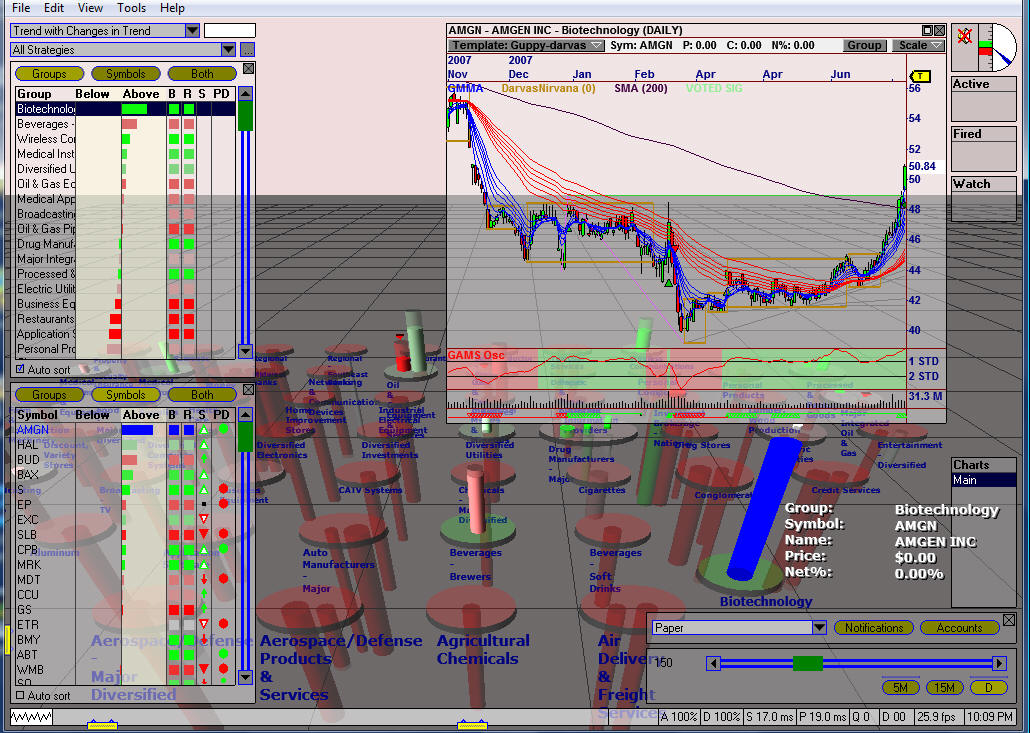Open the View menu
Image resolution: width=1030 pixels, height=733 pixels.
pos(90,8)
